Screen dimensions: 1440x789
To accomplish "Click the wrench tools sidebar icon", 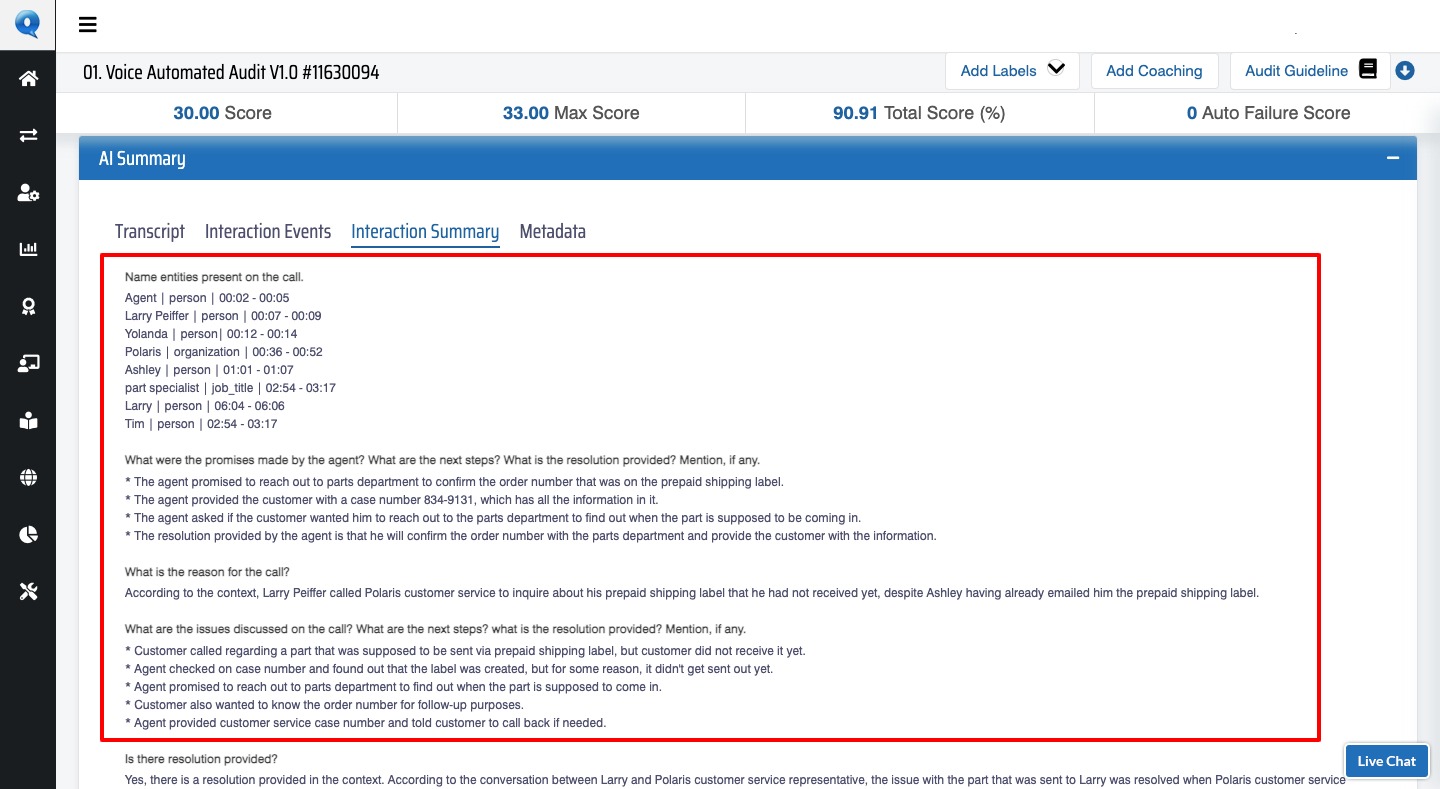I will tap(28, 592).
